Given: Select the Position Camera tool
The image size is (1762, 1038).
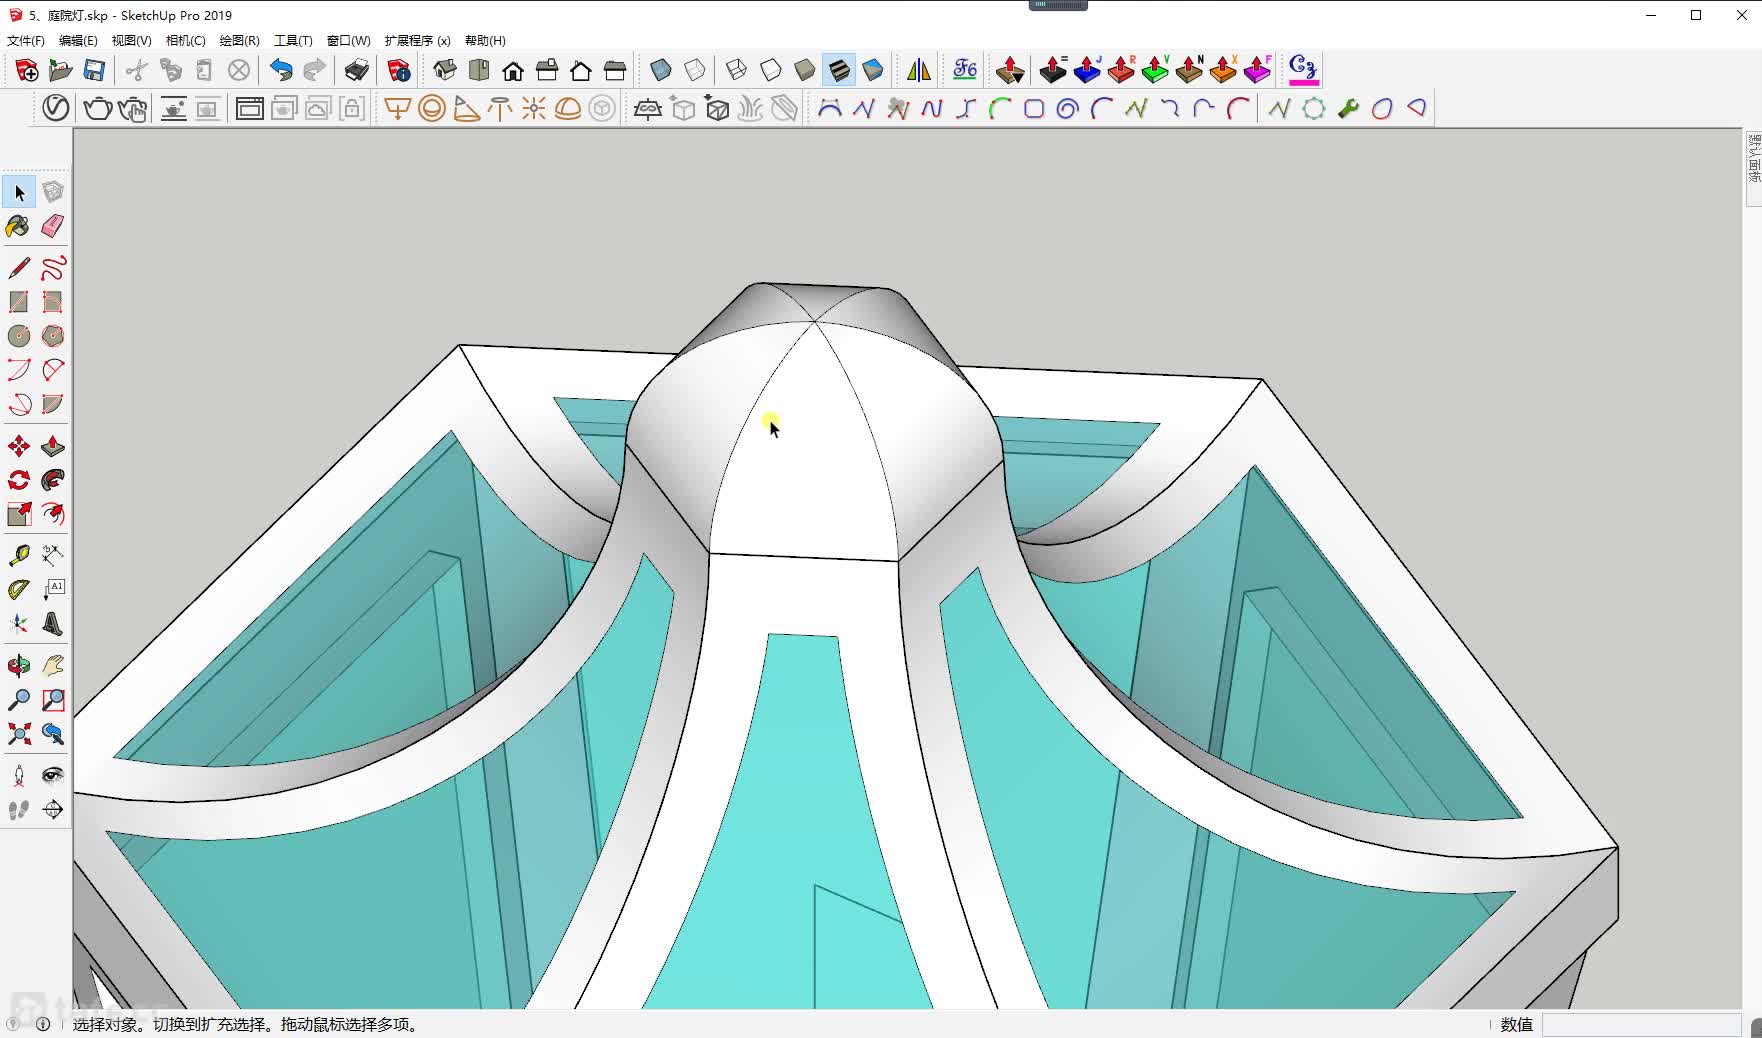Looking at the screenshot, I should coord(18,776).
